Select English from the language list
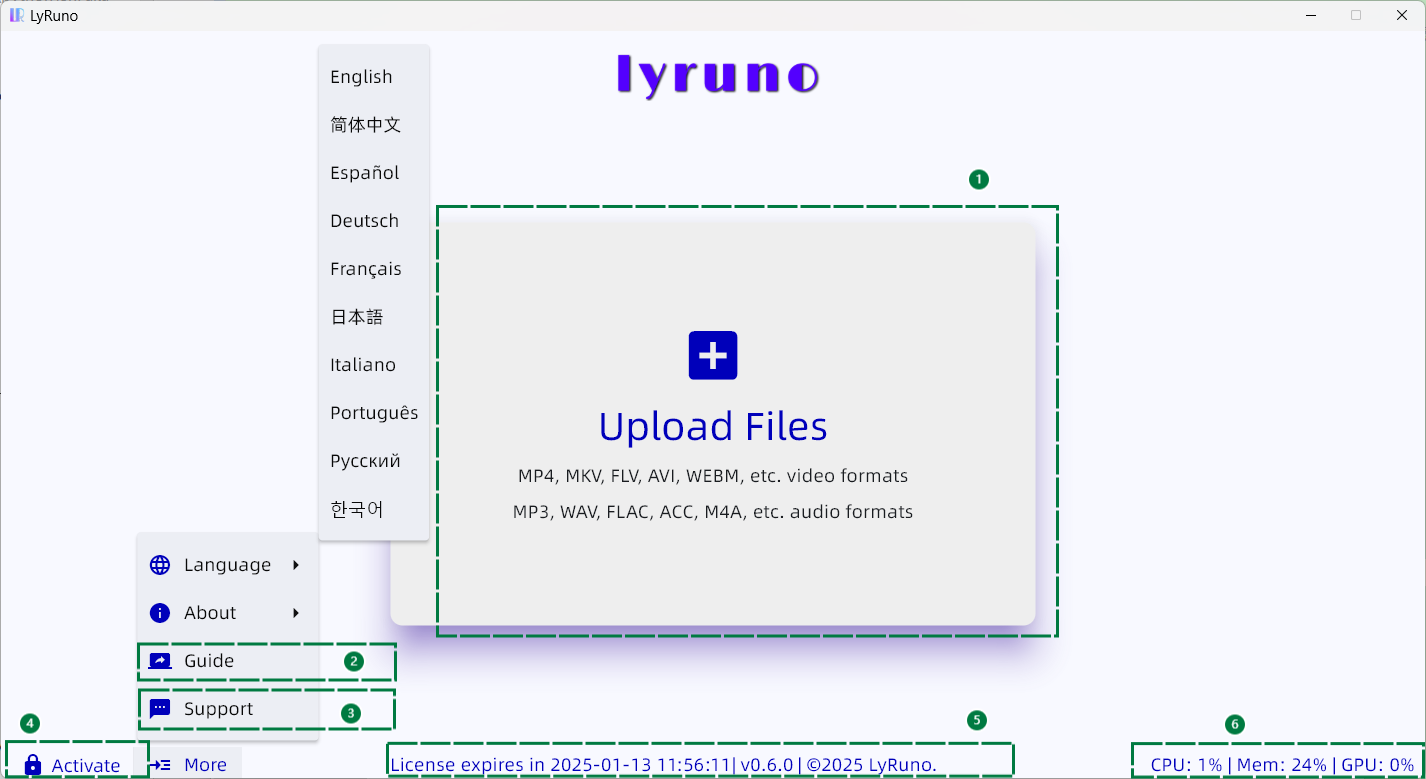The width and height of the screenshot is (1426, 779). [x=360, y=76]
